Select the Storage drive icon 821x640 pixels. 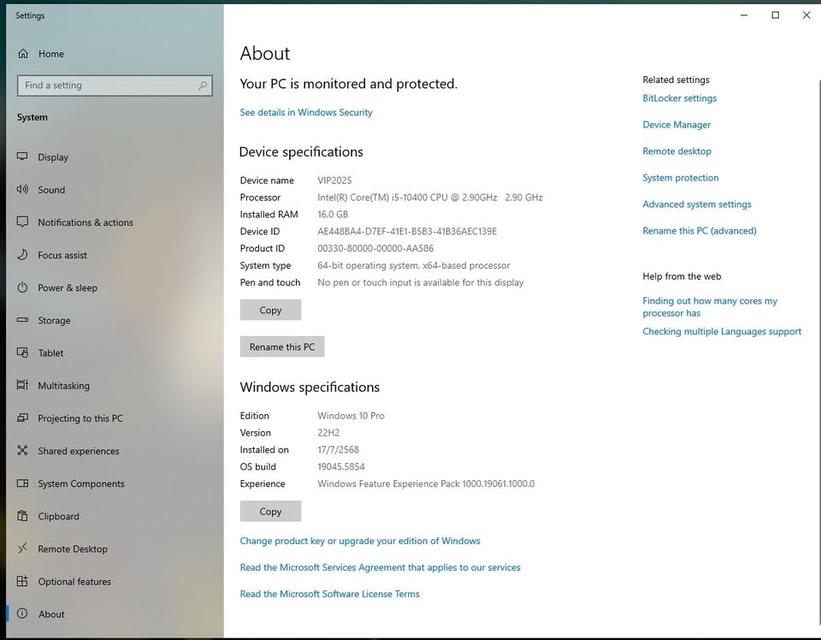(23, 320)
